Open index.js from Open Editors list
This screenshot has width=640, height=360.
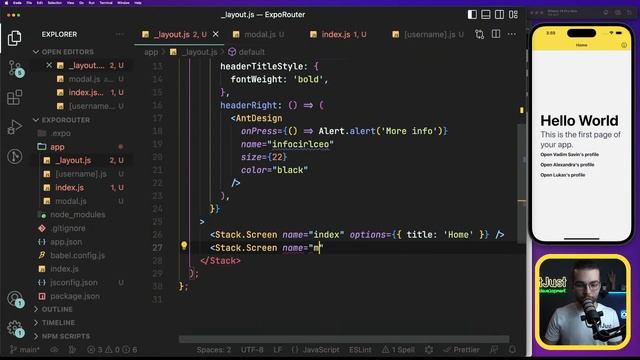86,93
